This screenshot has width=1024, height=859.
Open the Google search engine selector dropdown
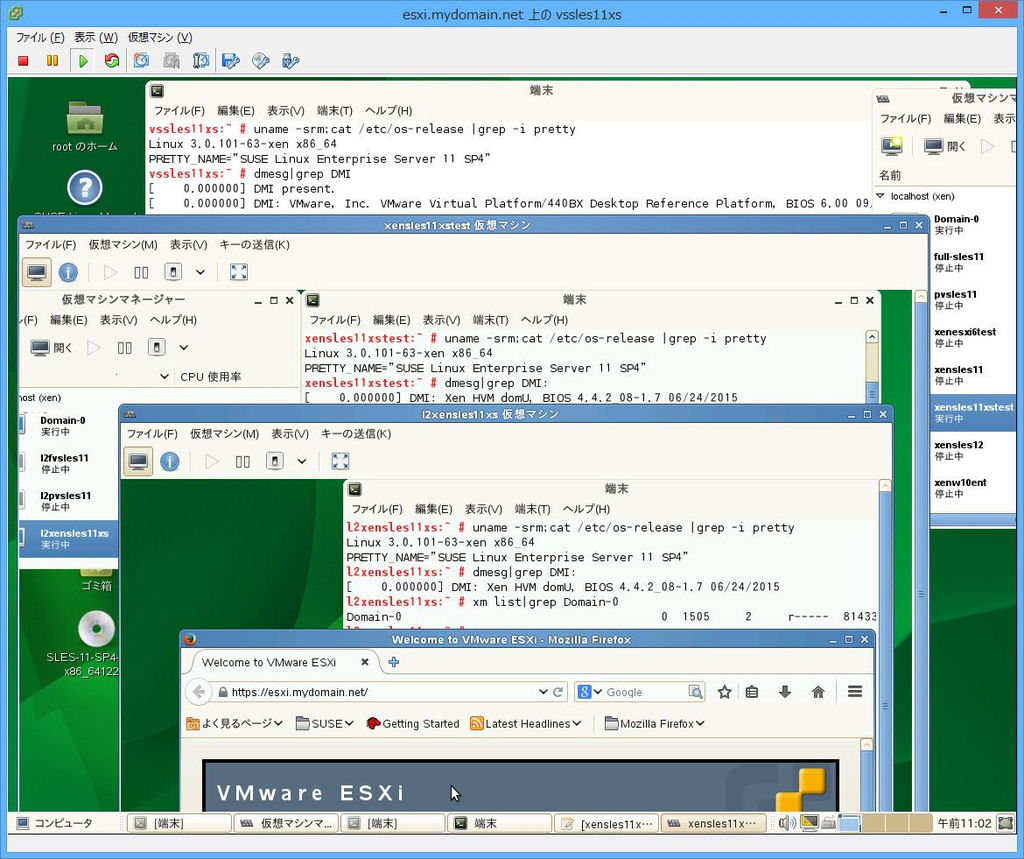tap(590, 692)
